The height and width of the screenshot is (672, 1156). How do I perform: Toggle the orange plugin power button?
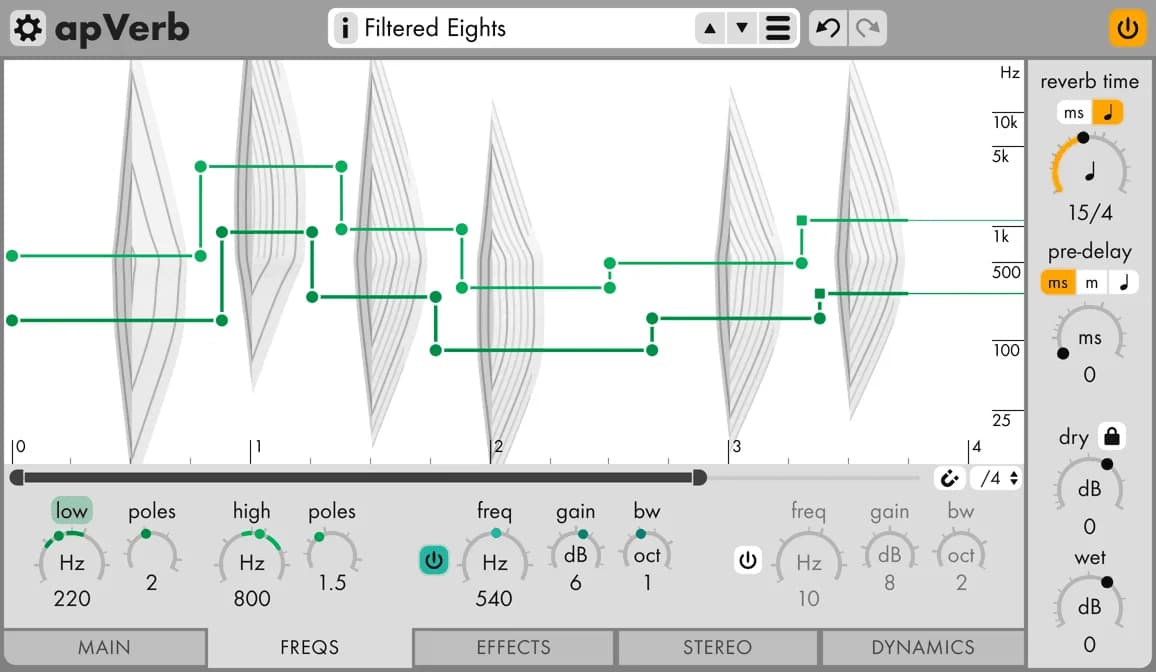tap(1128, 28)
